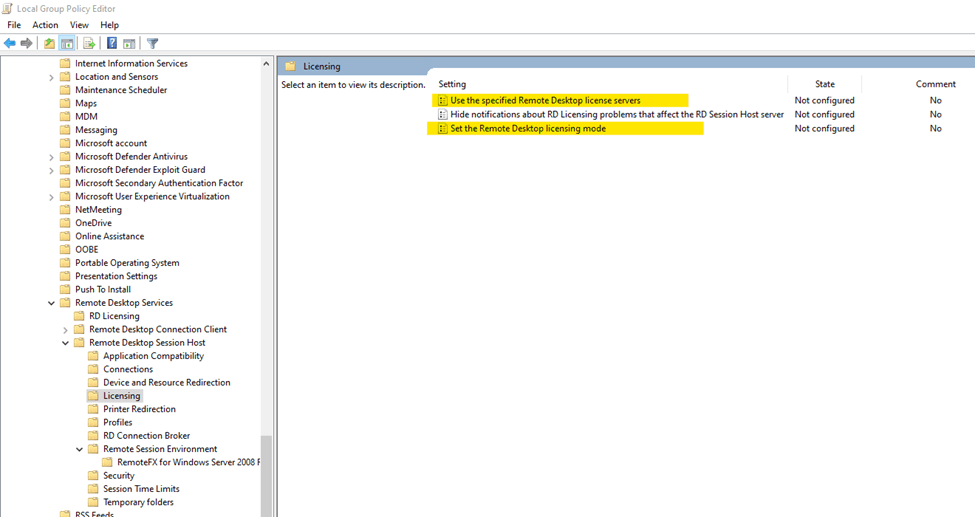Screen dimensions: 975x517
Task: Click the policy icon for Set the Remote Desktop licensing mode
Action: 443,129
